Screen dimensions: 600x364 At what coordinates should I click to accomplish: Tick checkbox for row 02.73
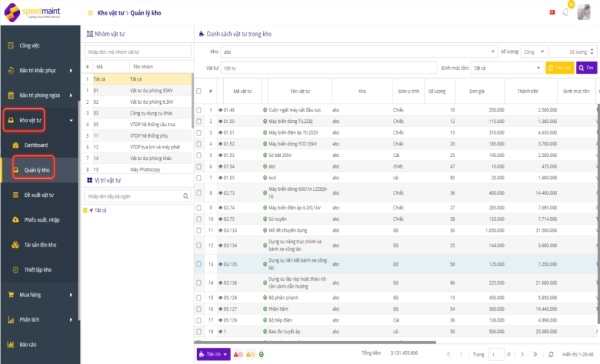pyautogui.click(x=199, y=193)
